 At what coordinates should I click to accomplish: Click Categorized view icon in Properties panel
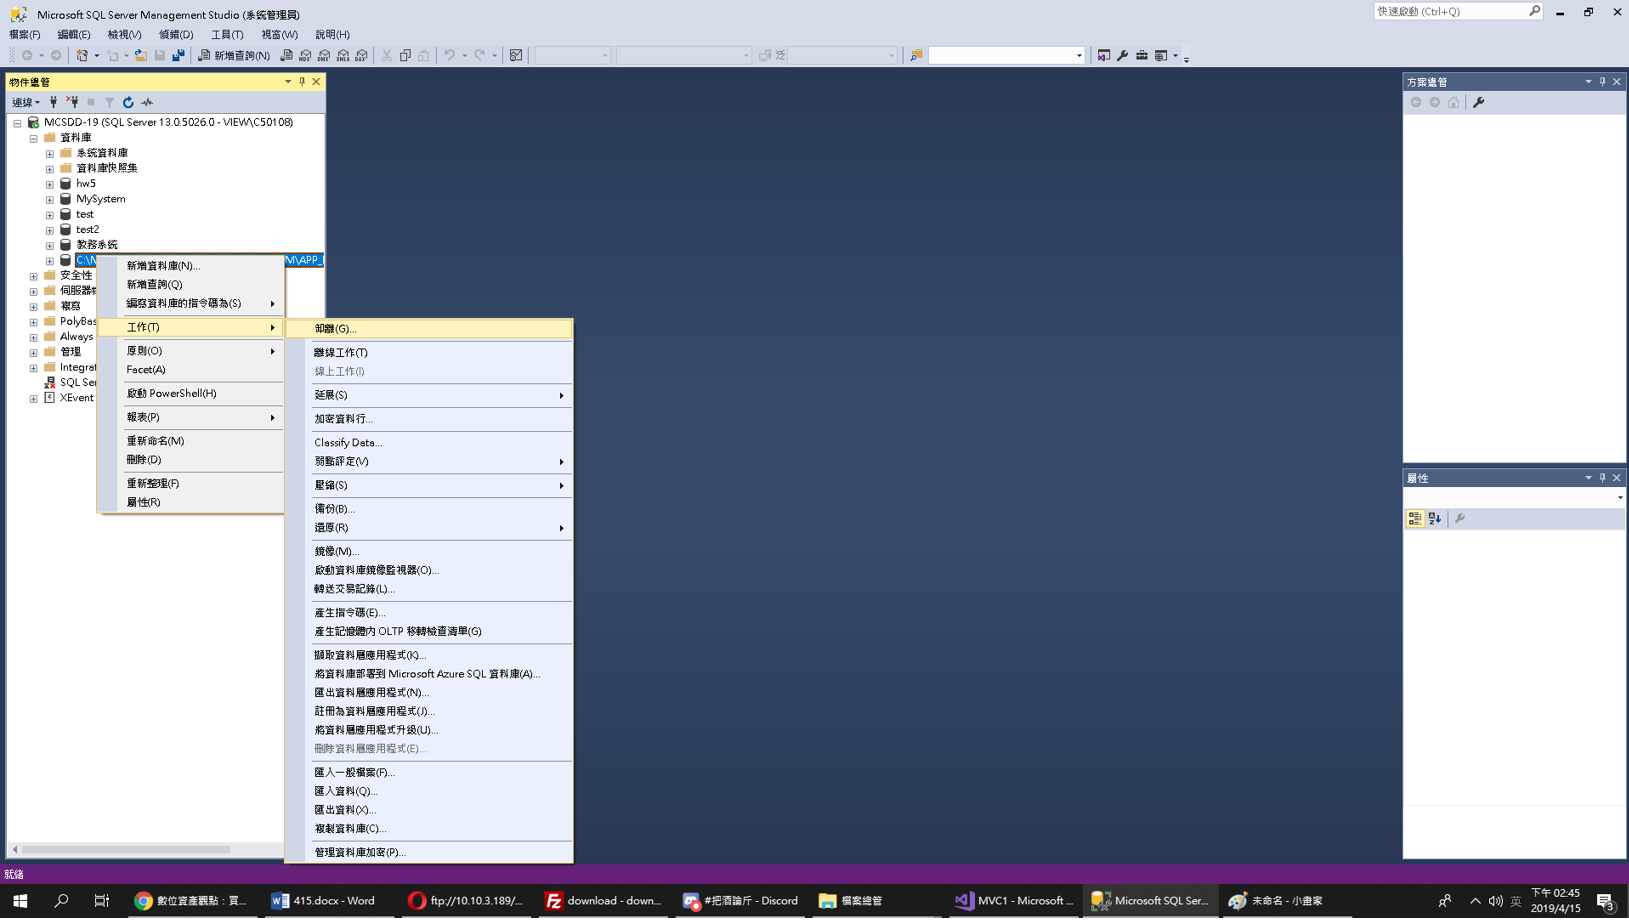1415,519
